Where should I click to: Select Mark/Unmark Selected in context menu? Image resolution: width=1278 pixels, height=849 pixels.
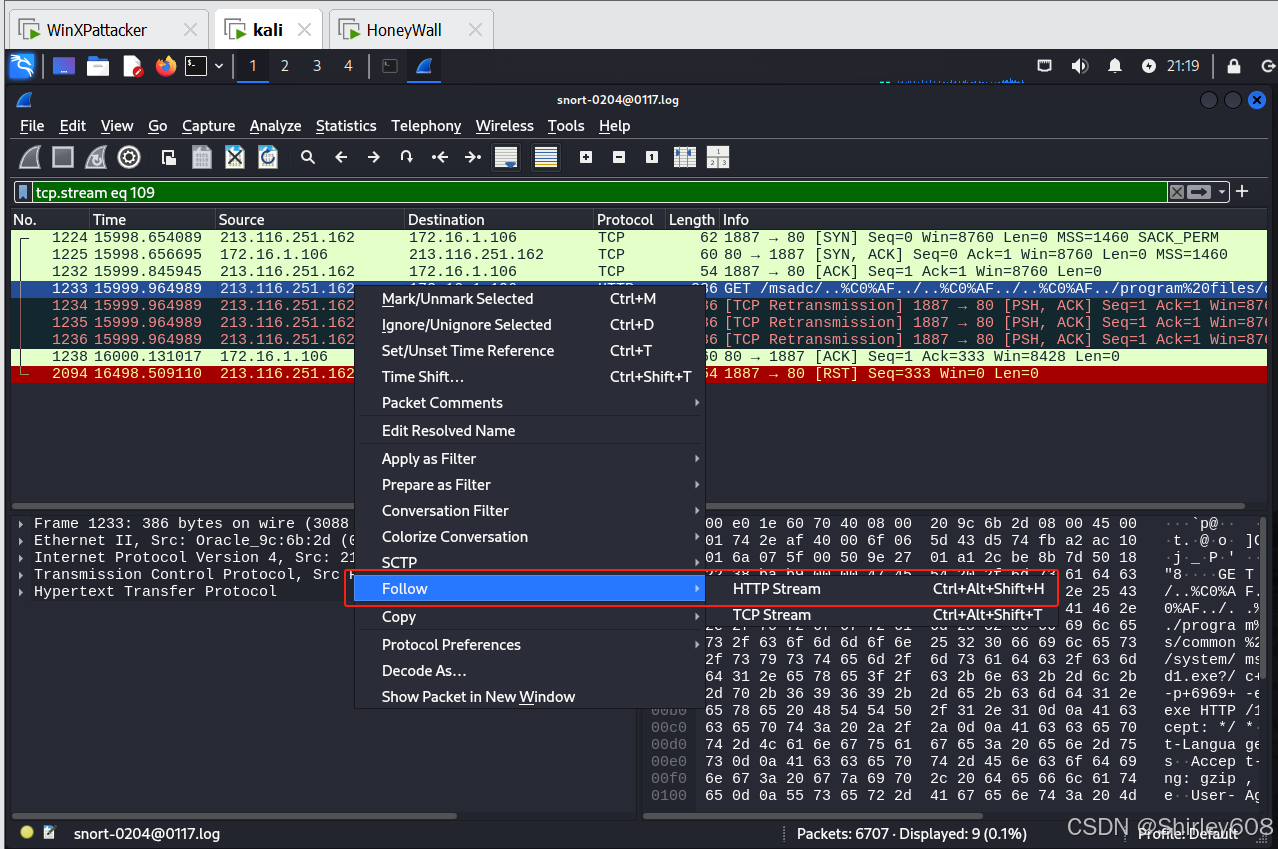(x=530, y=299)
